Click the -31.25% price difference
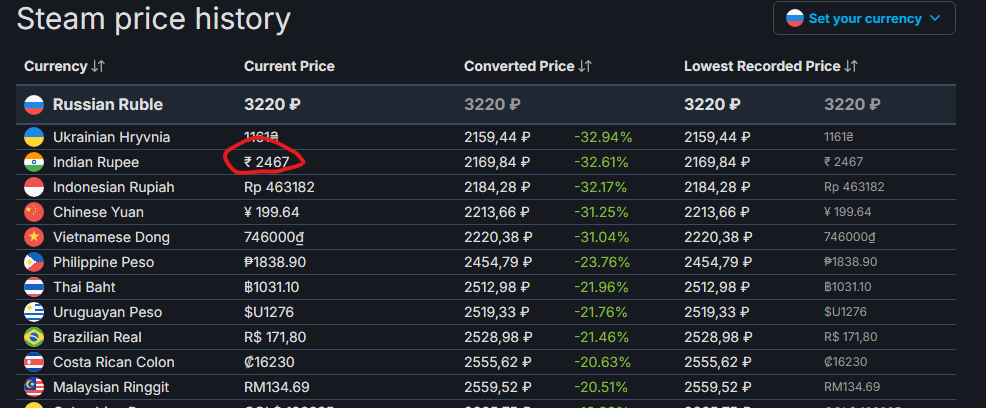986x408 pixels. point(601,212)
